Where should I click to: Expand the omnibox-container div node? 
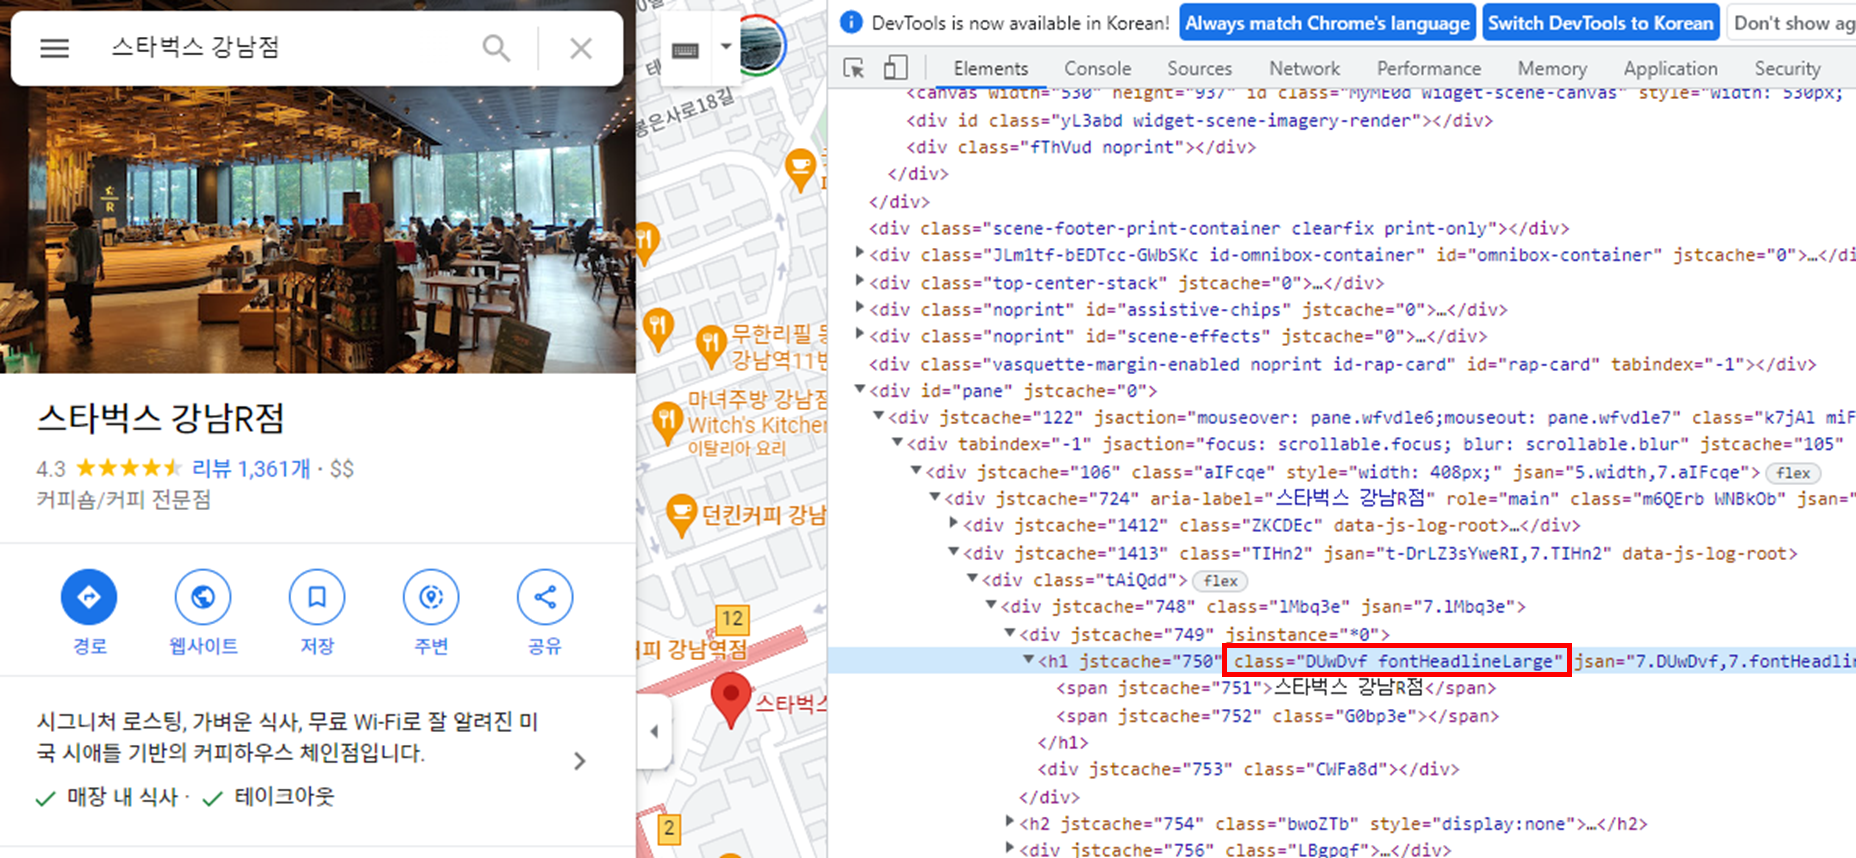(860, 254)
